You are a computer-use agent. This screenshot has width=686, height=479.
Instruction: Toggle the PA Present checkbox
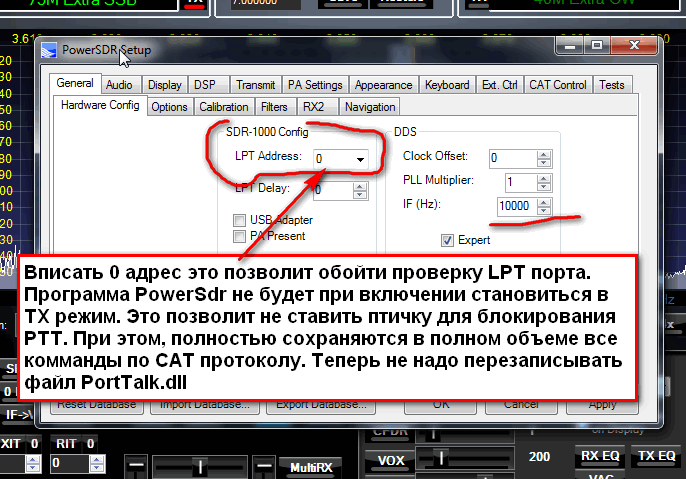tap(239, 237)
